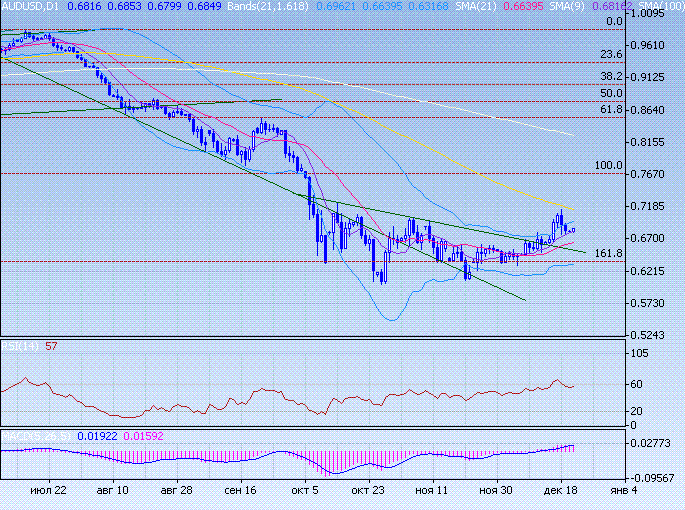The image size is (685, 510).
Task: Select the 38.2 Fibonacci level label
Action: point(611,77)
